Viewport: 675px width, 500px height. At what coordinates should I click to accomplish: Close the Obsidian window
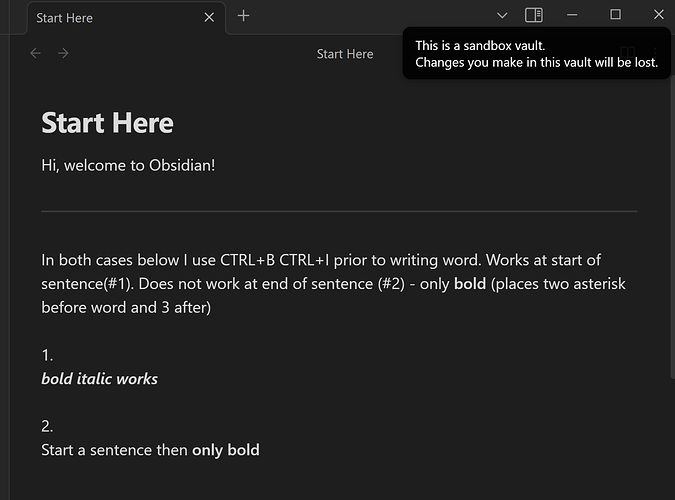click(x=658, y=15)
